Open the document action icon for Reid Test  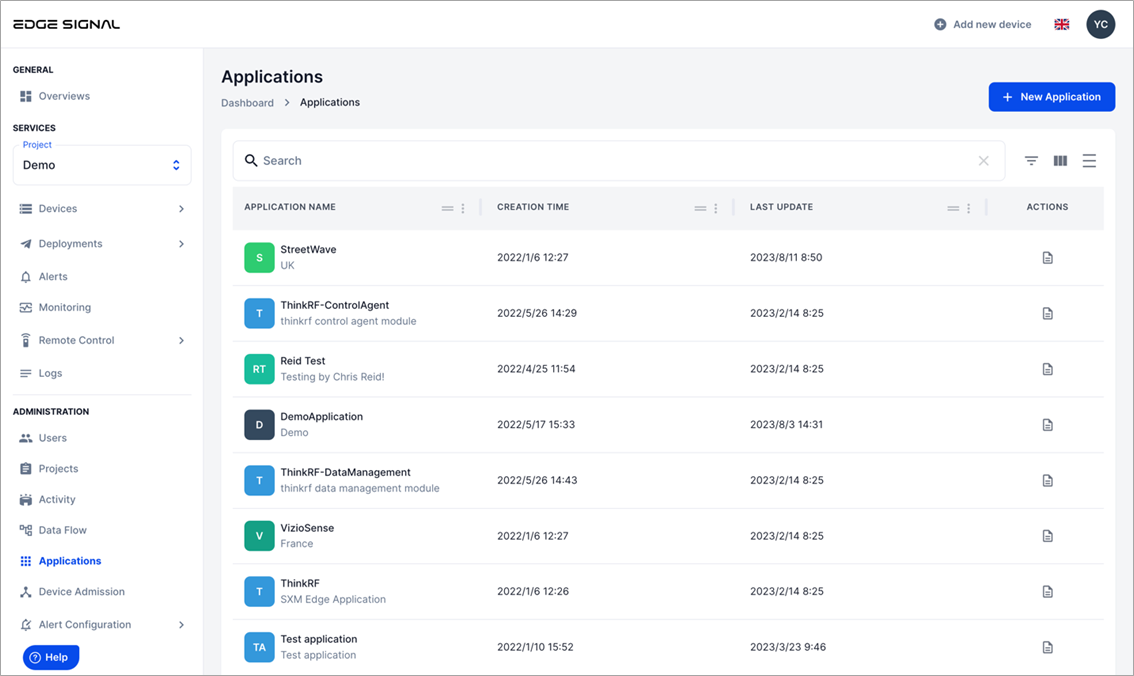1047,369
